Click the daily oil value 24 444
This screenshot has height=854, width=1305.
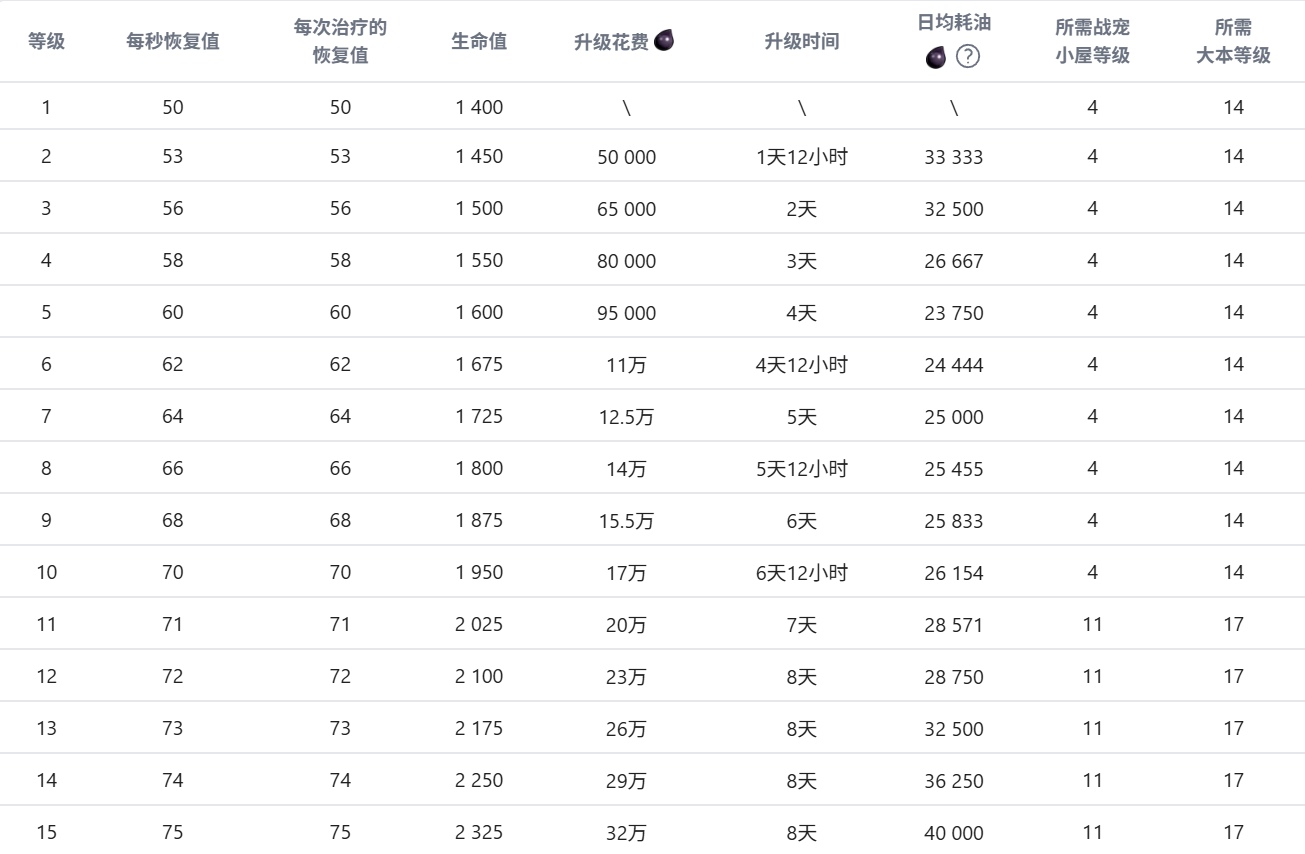(x=954, y=365)
